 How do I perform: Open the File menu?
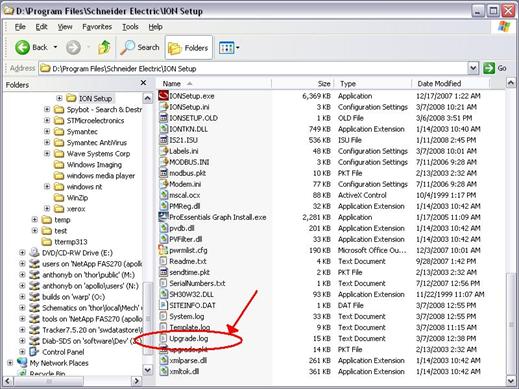20,27
